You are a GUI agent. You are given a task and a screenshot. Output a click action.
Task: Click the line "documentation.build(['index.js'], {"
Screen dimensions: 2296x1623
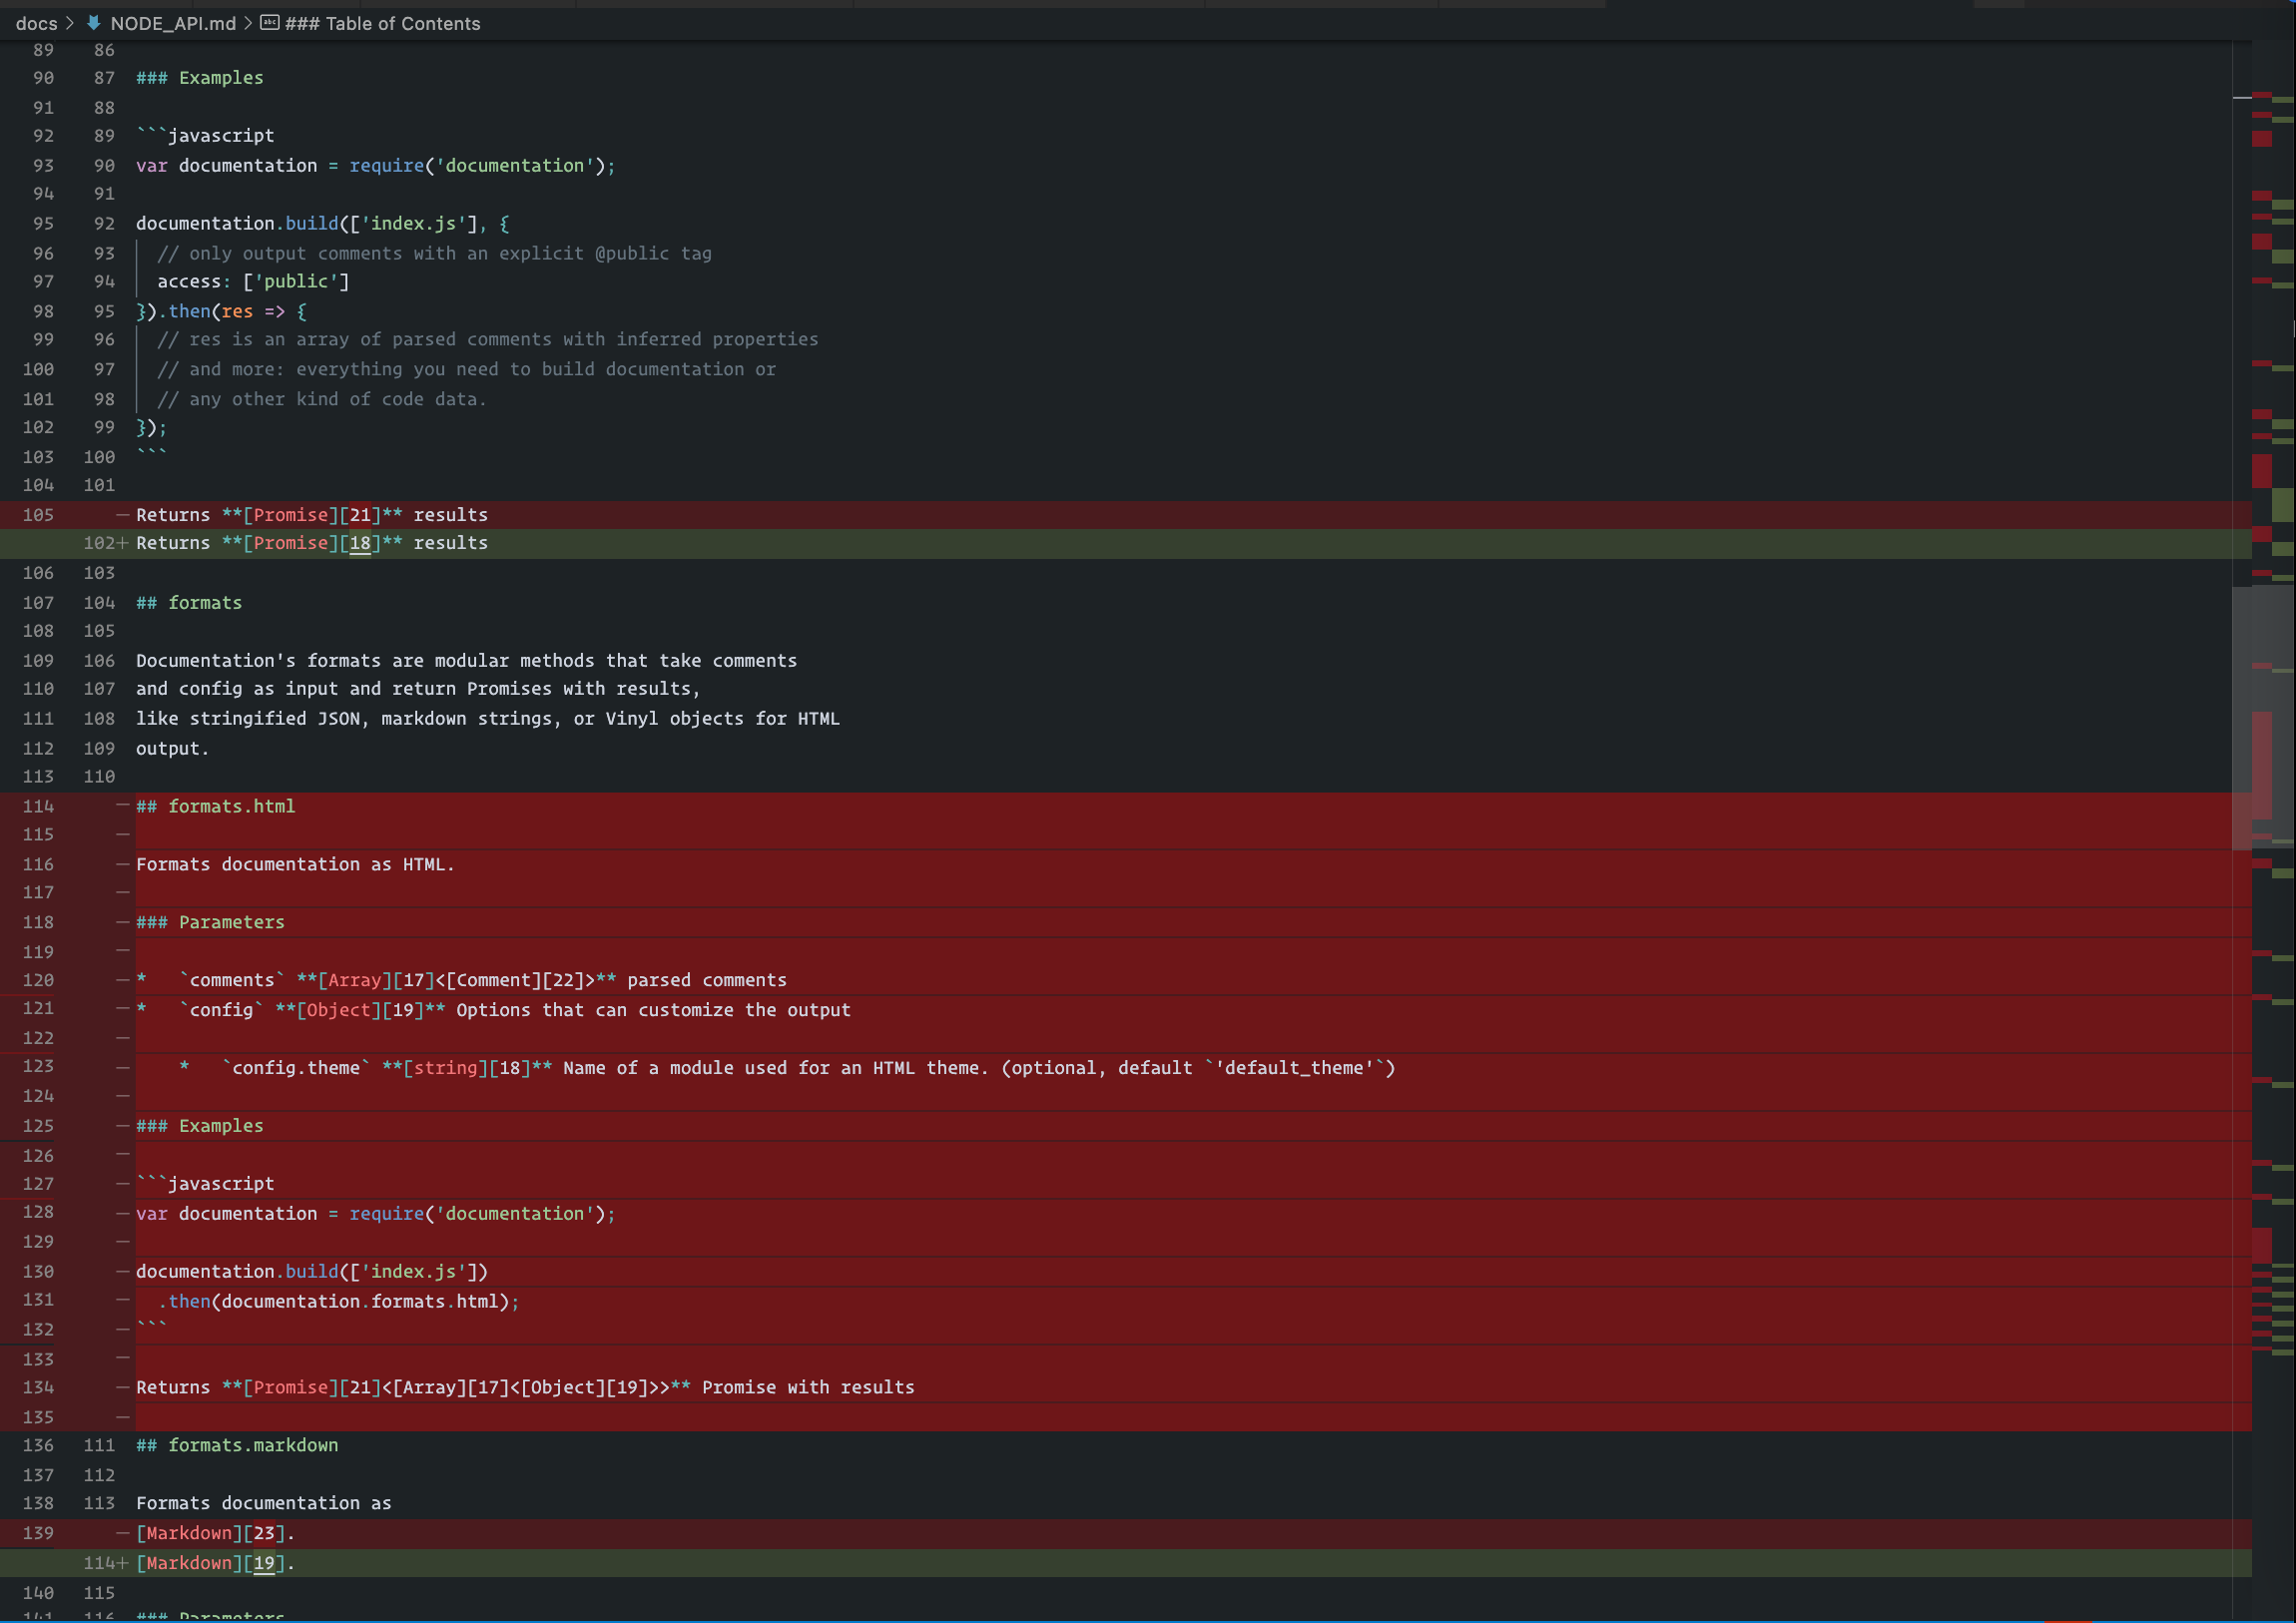point(323,224)
